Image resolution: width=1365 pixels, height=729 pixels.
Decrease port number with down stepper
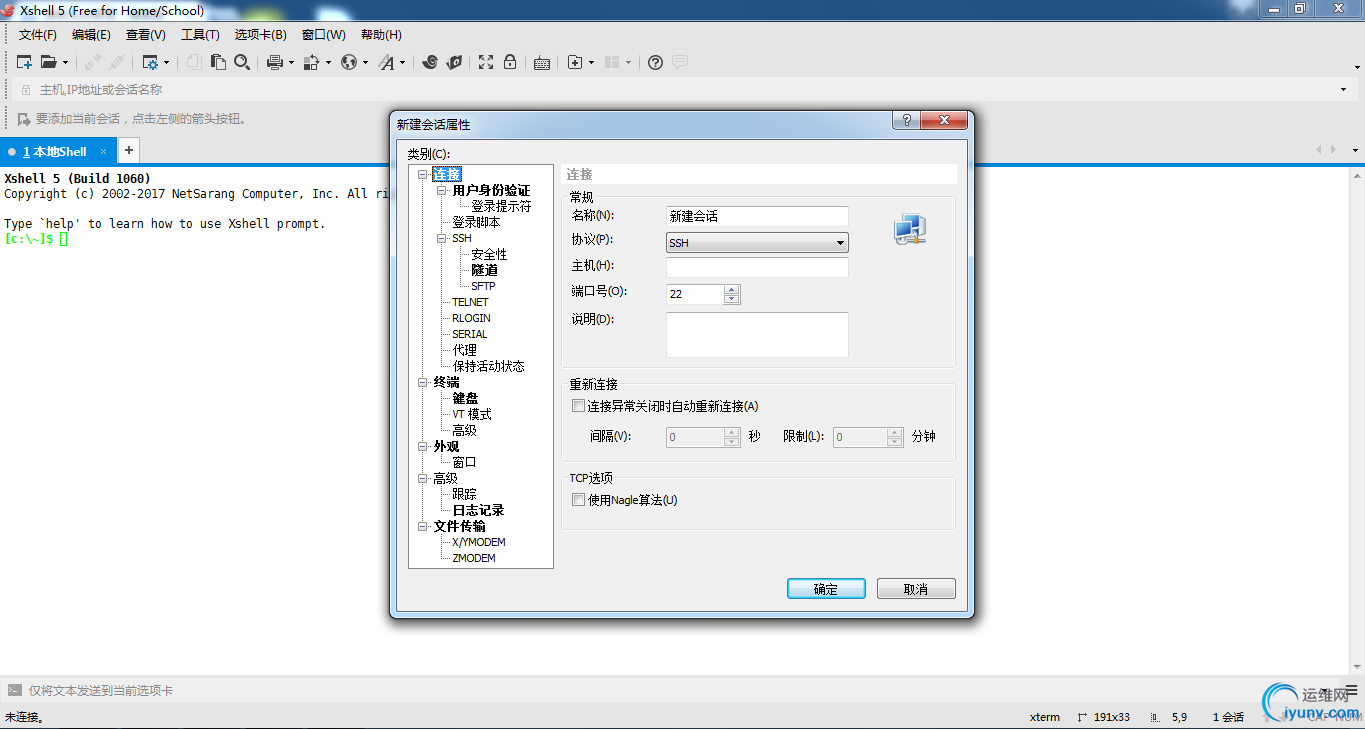[x=732, y=299]
